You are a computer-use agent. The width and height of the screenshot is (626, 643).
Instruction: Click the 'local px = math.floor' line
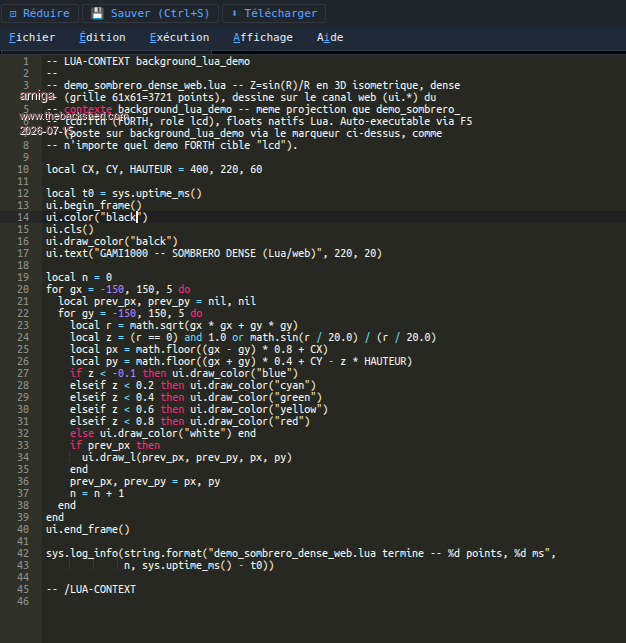pos(199,349)
